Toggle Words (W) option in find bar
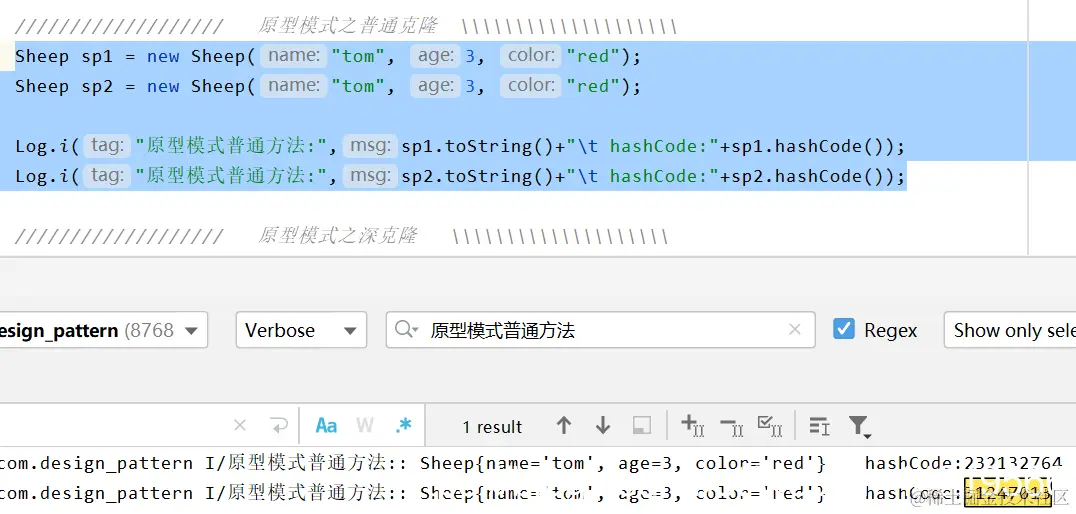Viewport: 1076px width, 514px height. [x=364, y=426]
